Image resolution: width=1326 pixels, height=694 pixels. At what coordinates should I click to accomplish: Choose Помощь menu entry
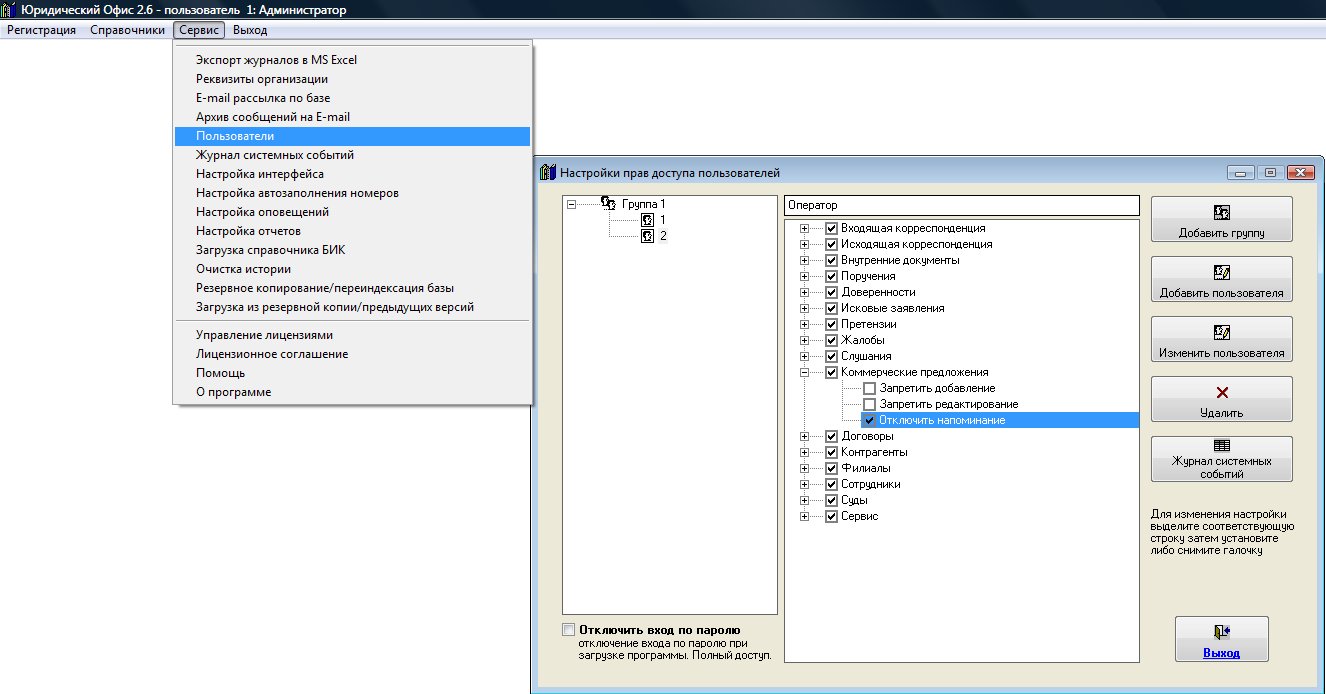click(x=352, y=373)
